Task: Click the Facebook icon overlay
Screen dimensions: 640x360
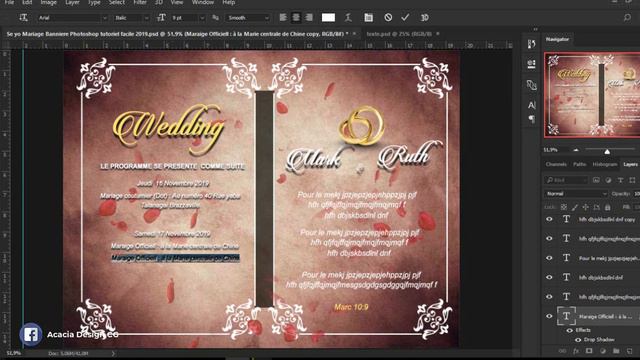Action: pos(31,335)
